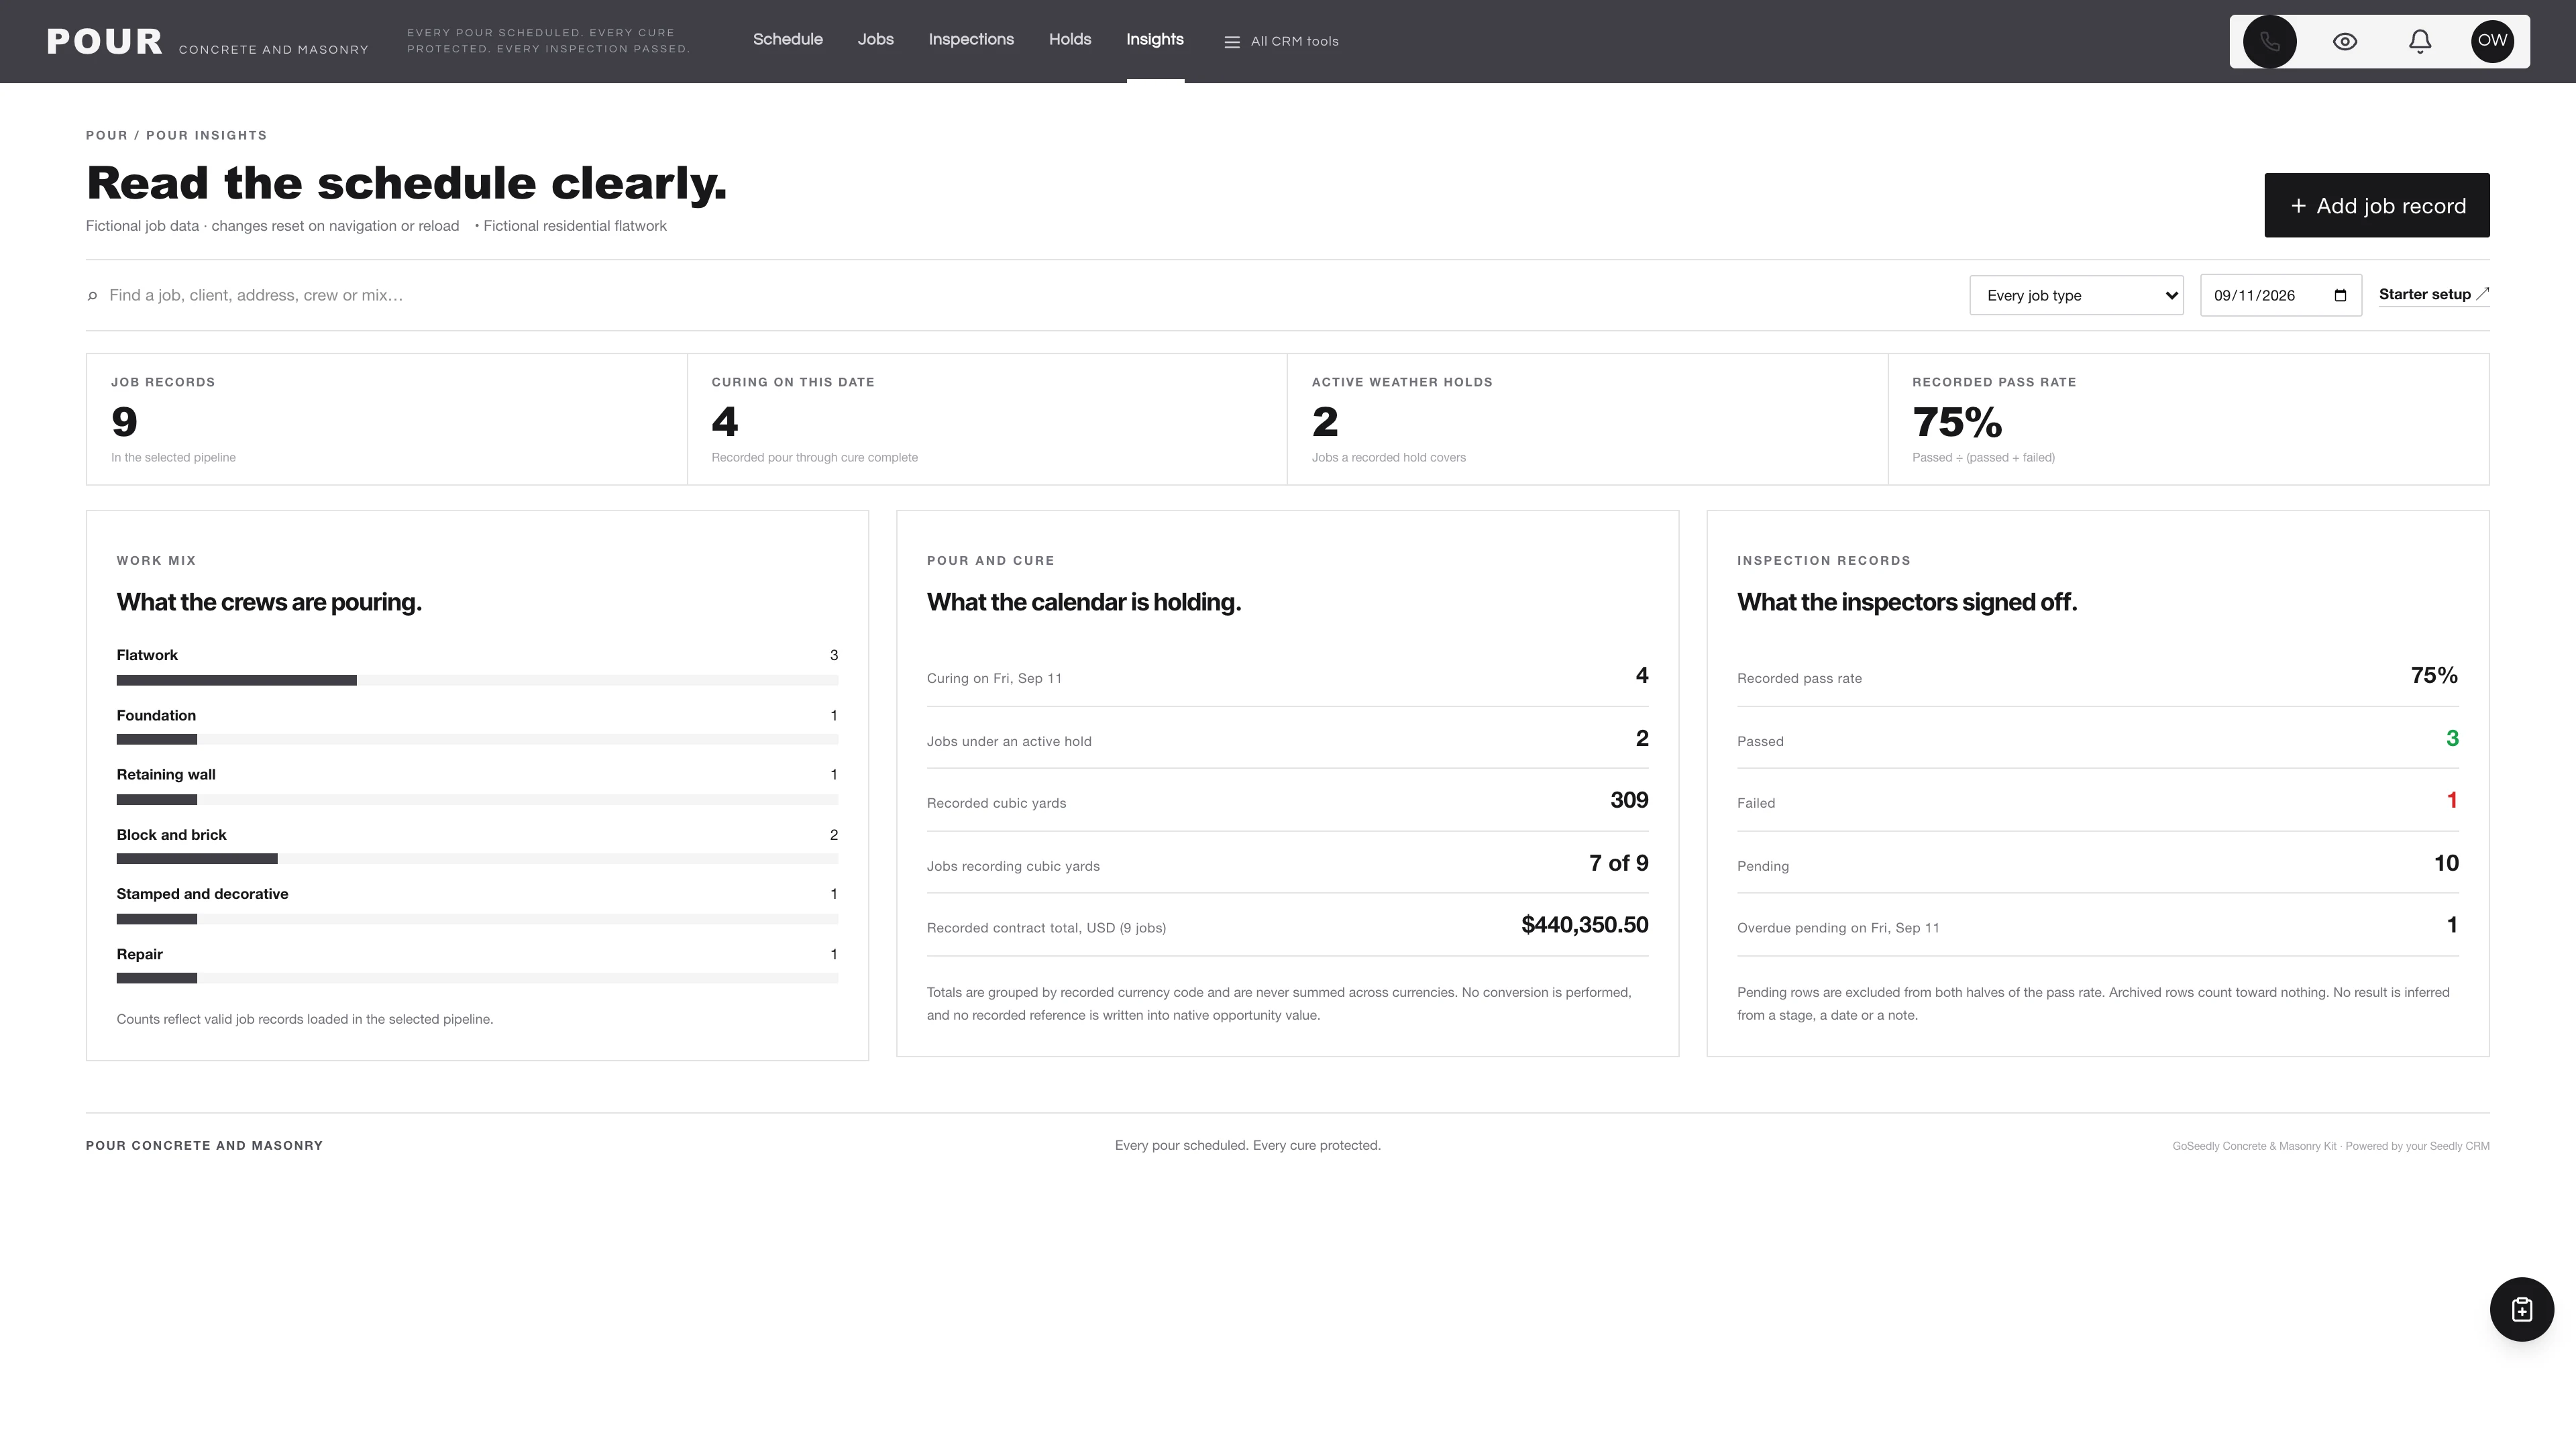Click the $440,350.50 contract total value
The width and height of the screenshot is (2576, 1449).
(x=1584, y=925)
